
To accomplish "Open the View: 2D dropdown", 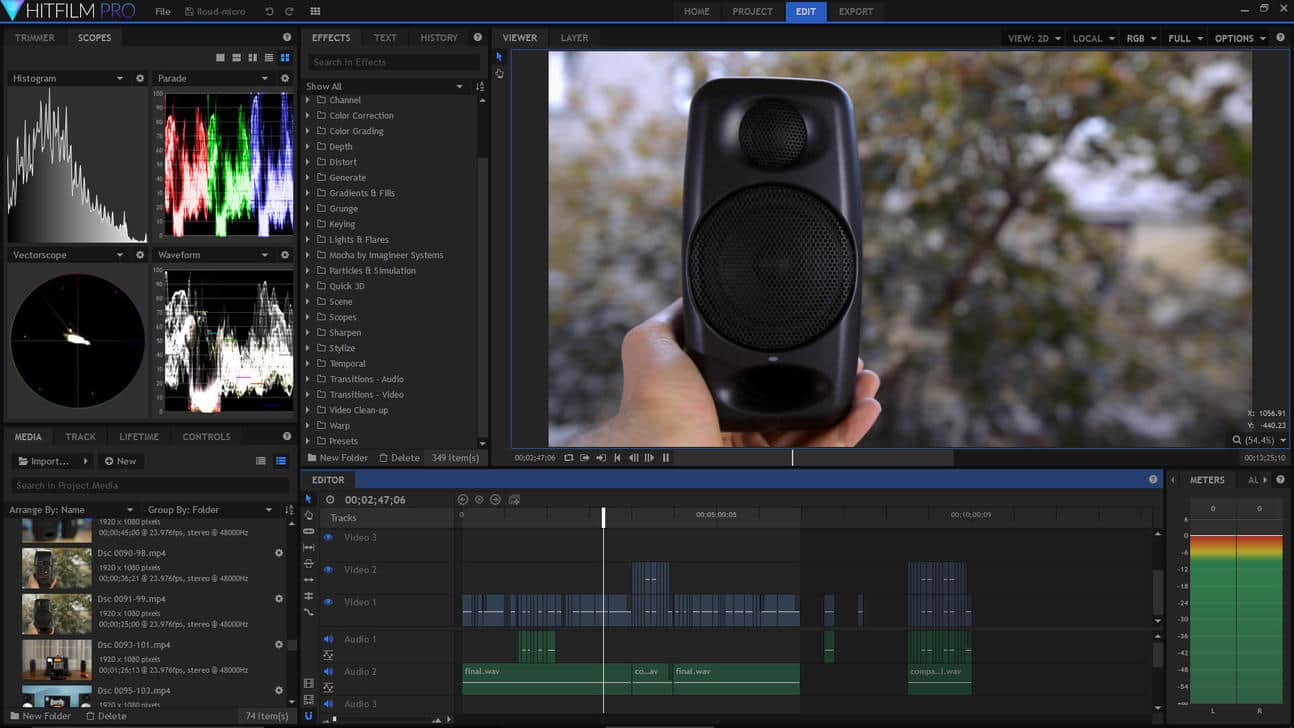I will click(1034, 38).
